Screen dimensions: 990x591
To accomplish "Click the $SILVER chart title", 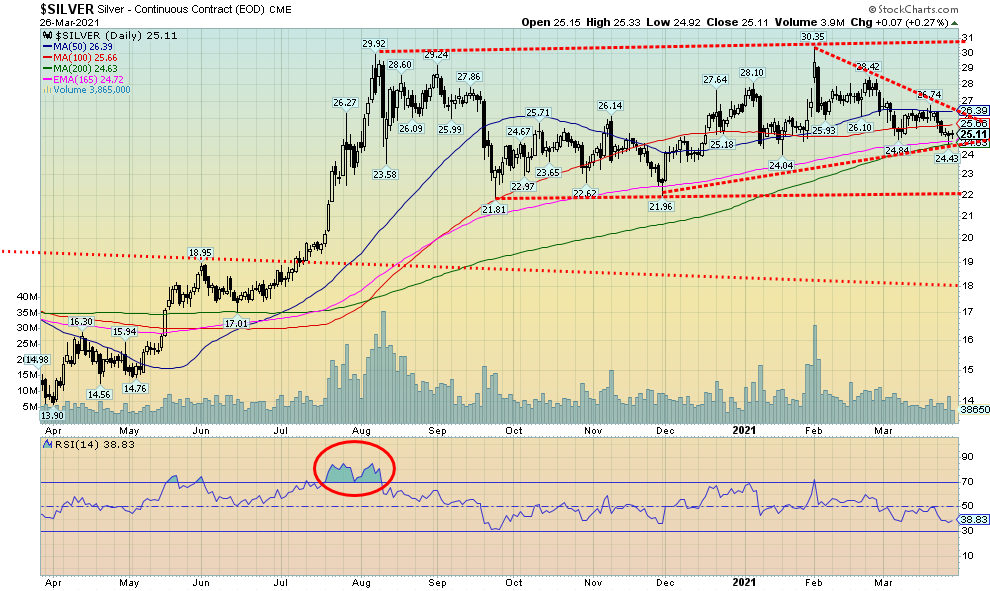I will [67, 7].
